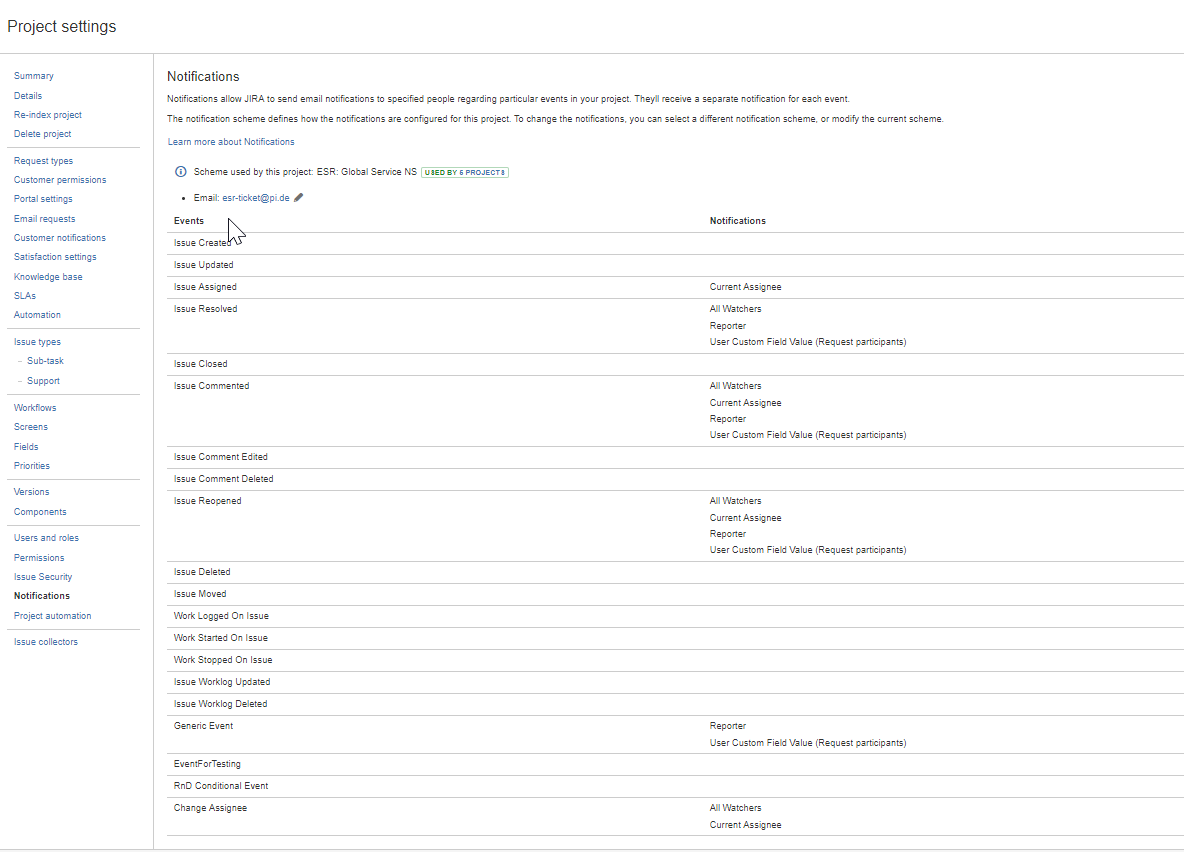This screenshot has height=852, width=1184.
Task: Click the Used by 6 projects badge
Action: (464, 172)
